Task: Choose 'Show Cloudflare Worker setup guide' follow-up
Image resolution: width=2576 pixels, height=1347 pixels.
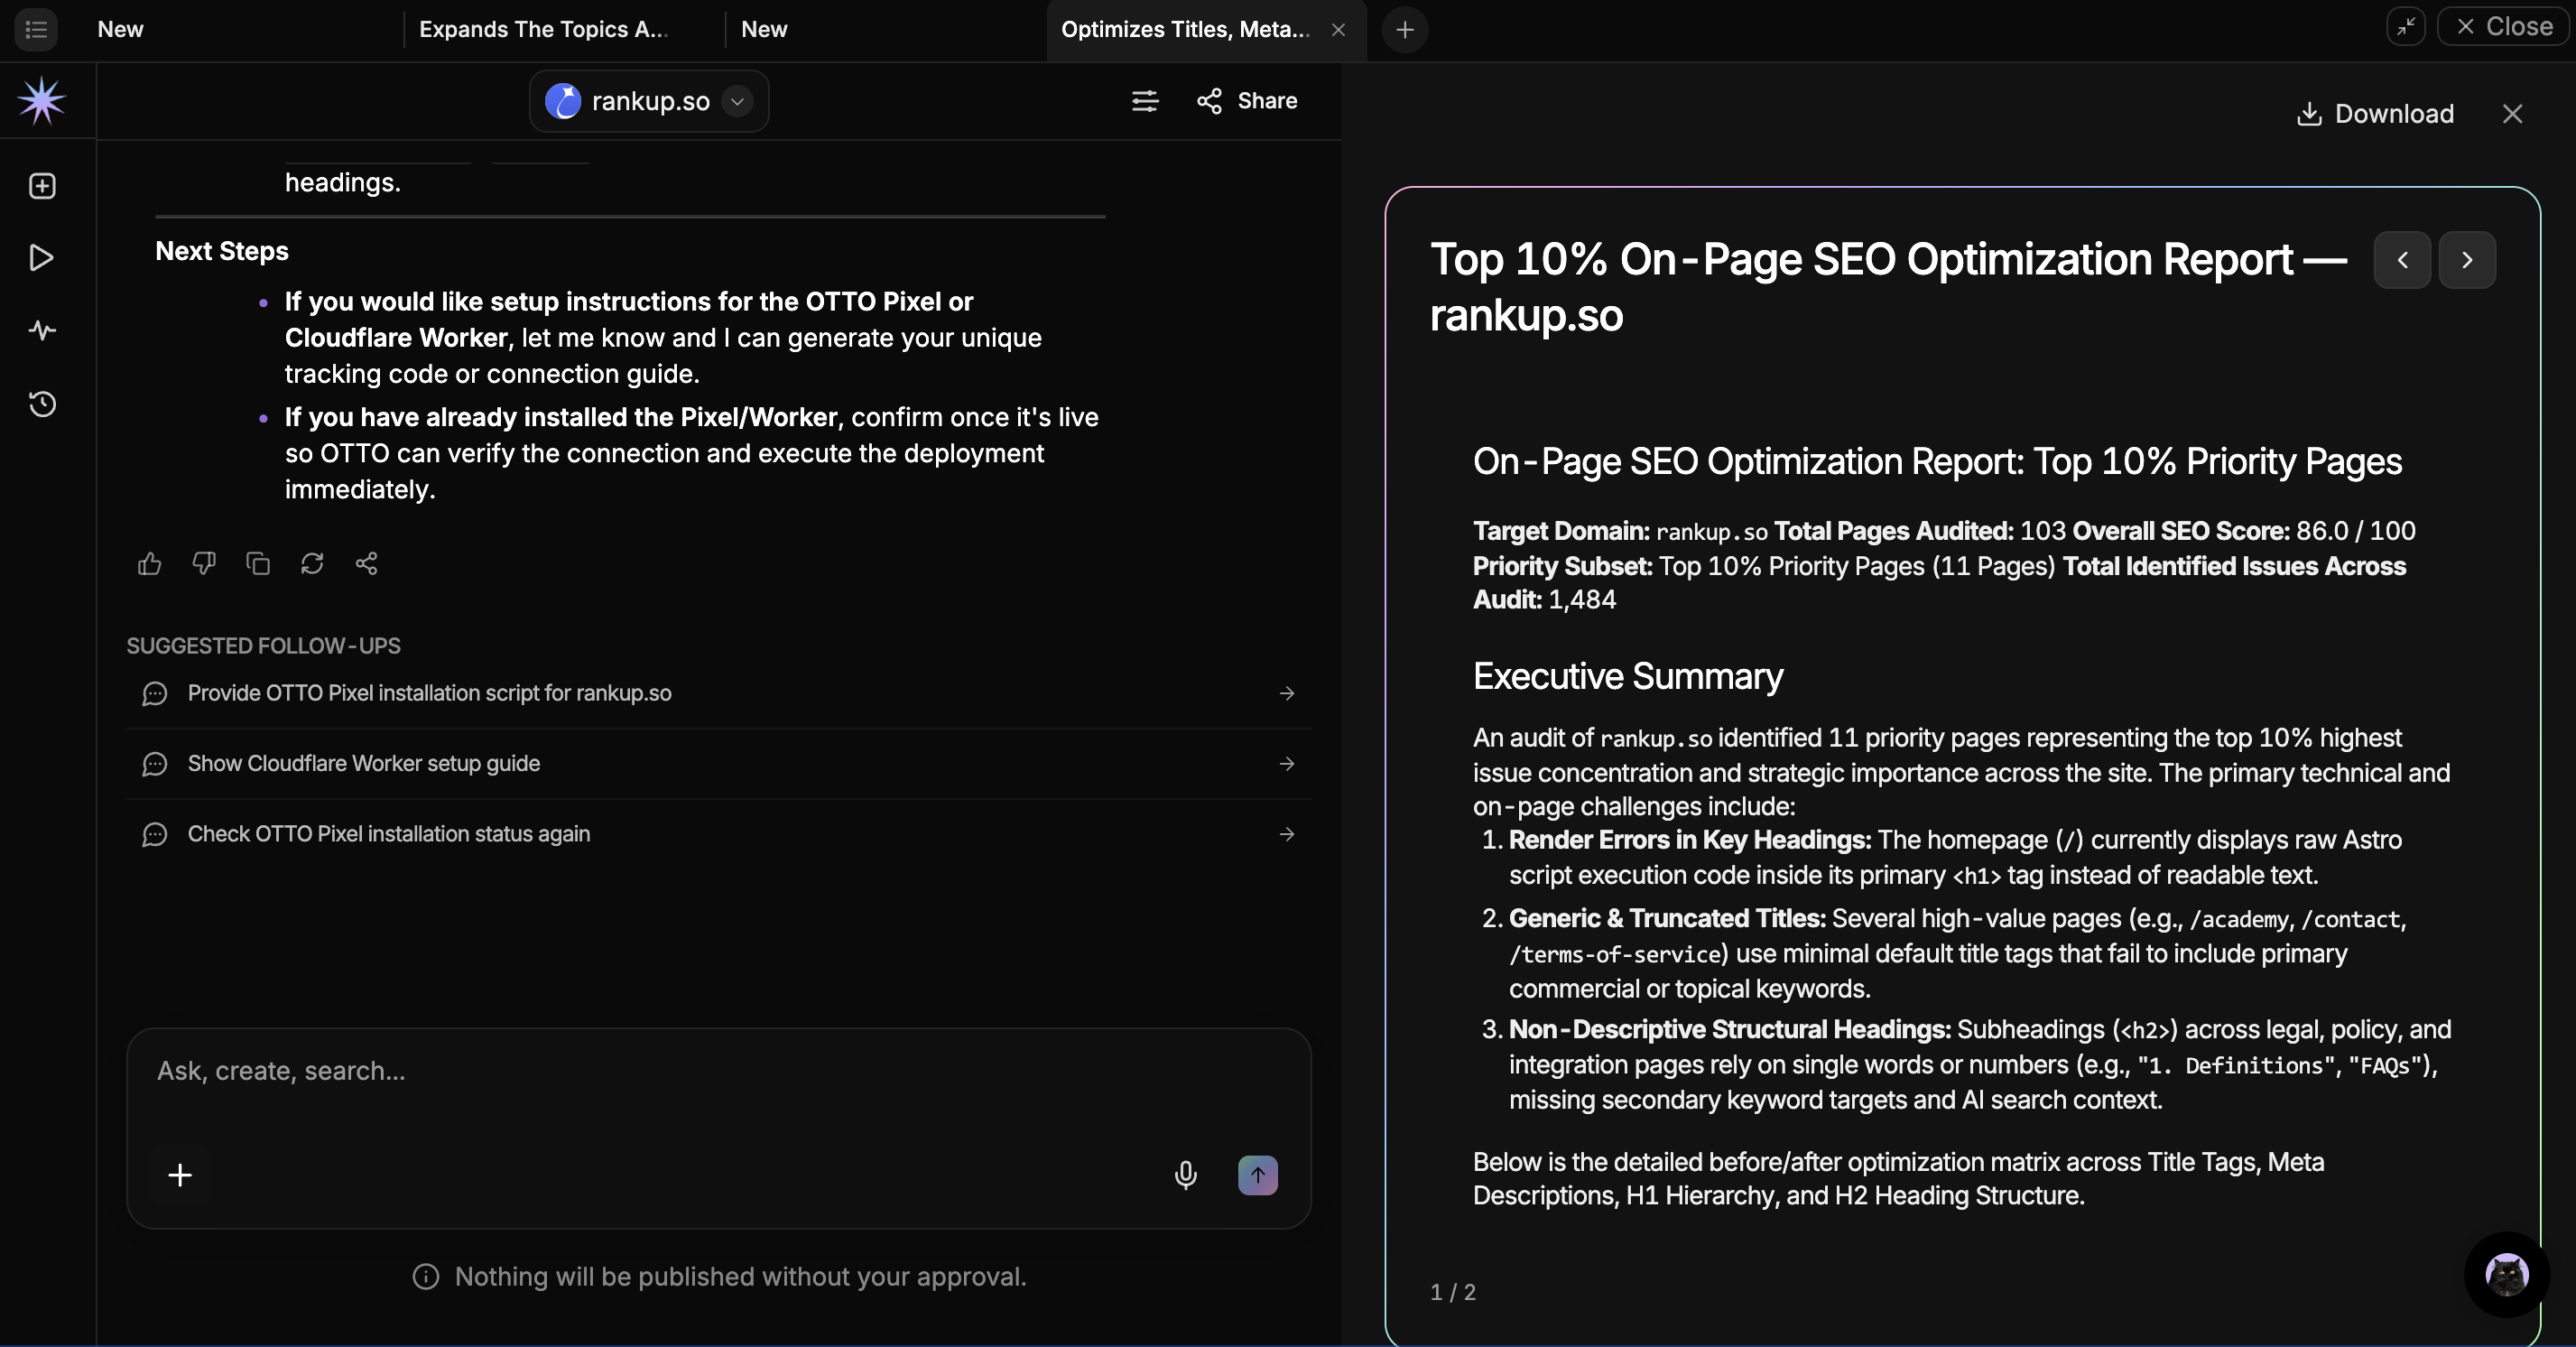Action: coord(719,764)
